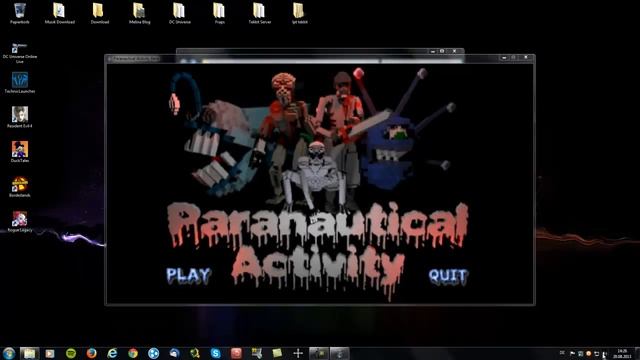Launch the Resident Evil 4 shortcut

pos(20,117)
